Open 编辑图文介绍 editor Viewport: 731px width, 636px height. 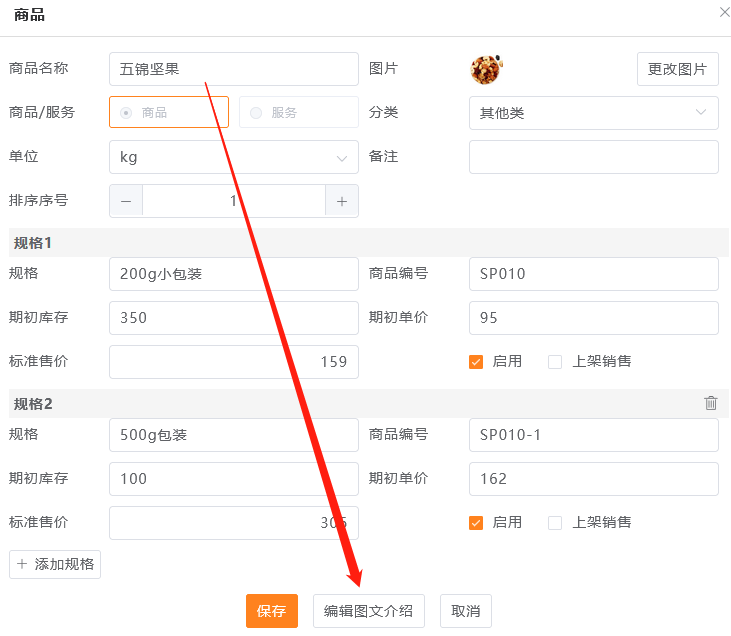coord(368,611)
